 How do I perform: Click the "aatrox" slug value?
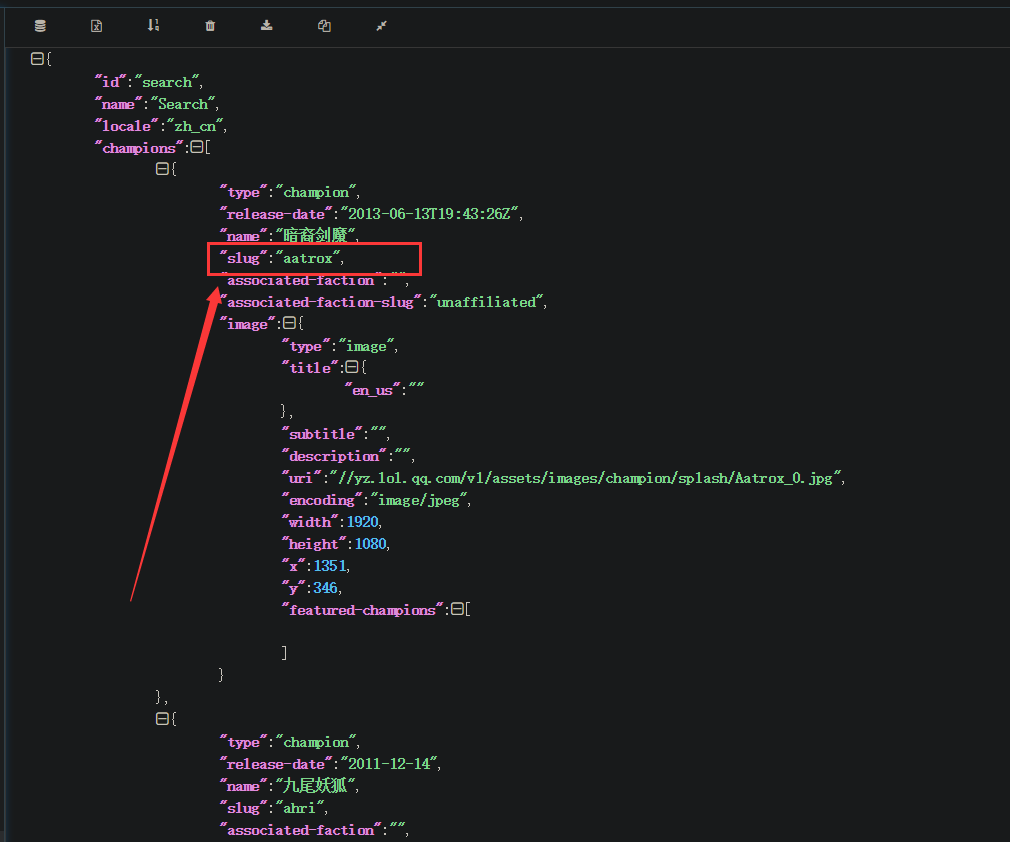[x=308, y=258]
